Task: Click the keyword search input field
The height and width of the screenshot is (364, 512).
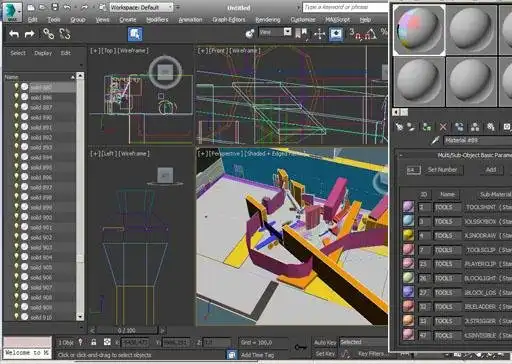Action: 345,7
